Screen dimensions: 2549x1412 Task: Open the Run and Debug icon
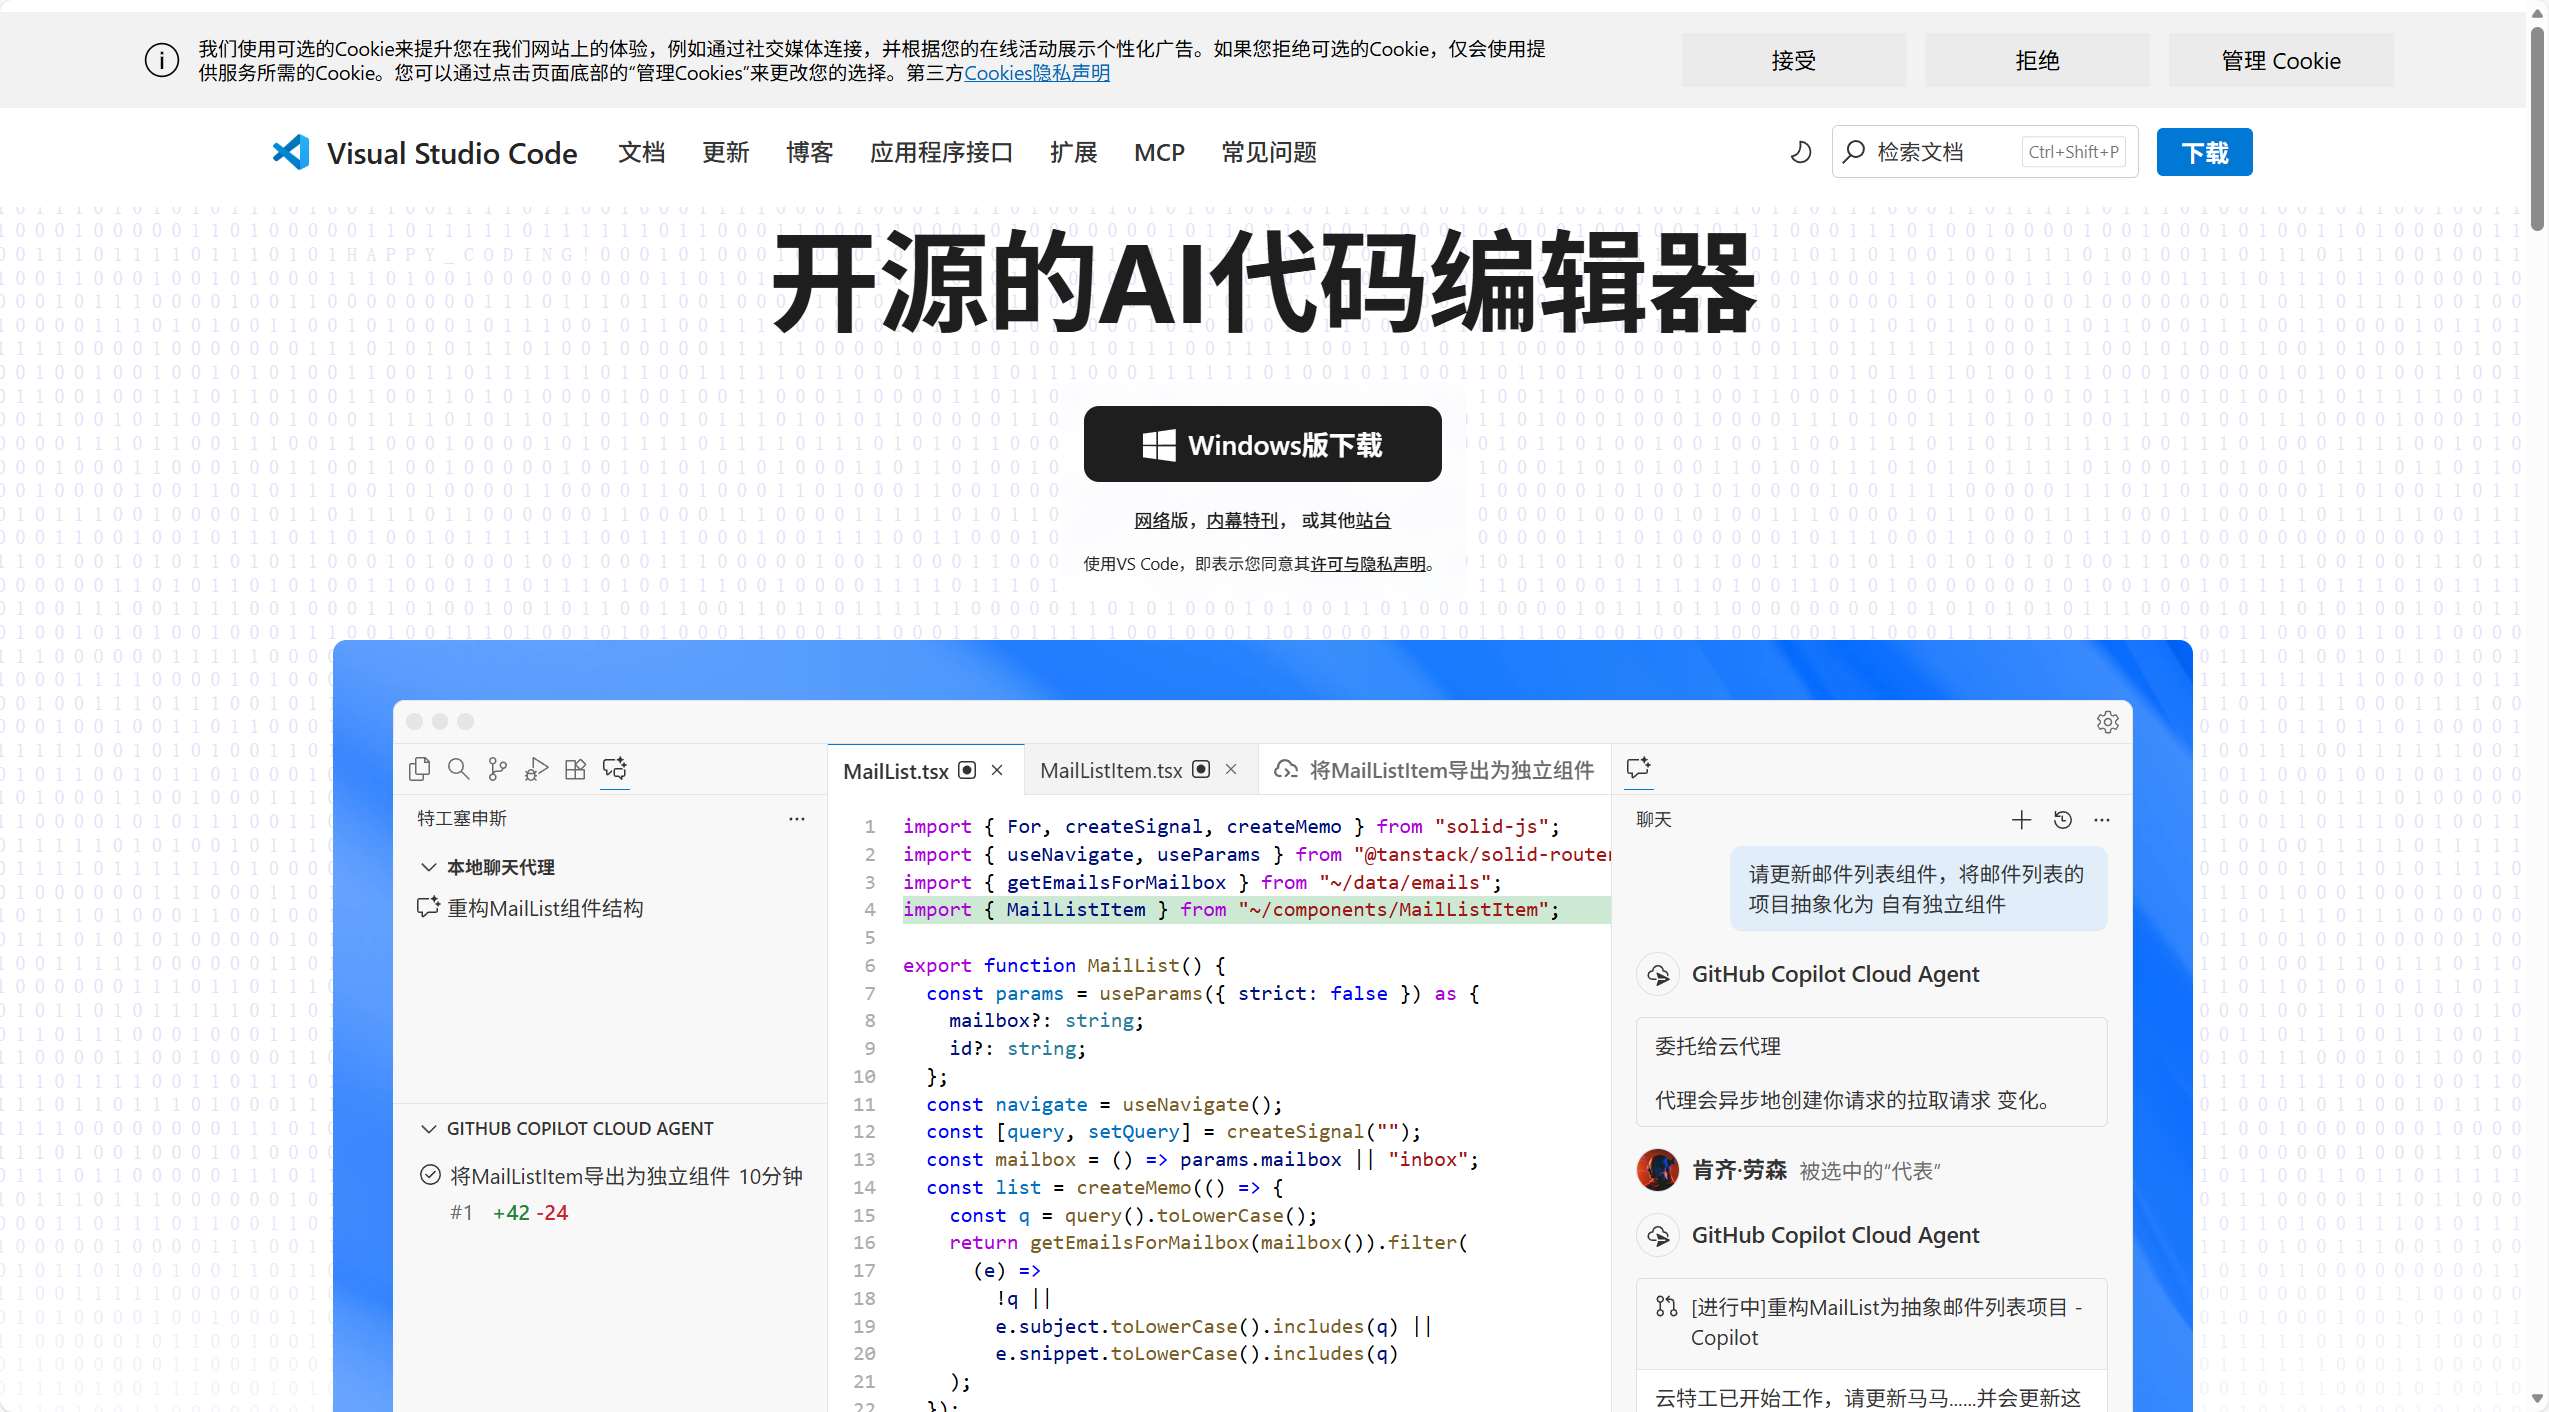click(536, 768)
